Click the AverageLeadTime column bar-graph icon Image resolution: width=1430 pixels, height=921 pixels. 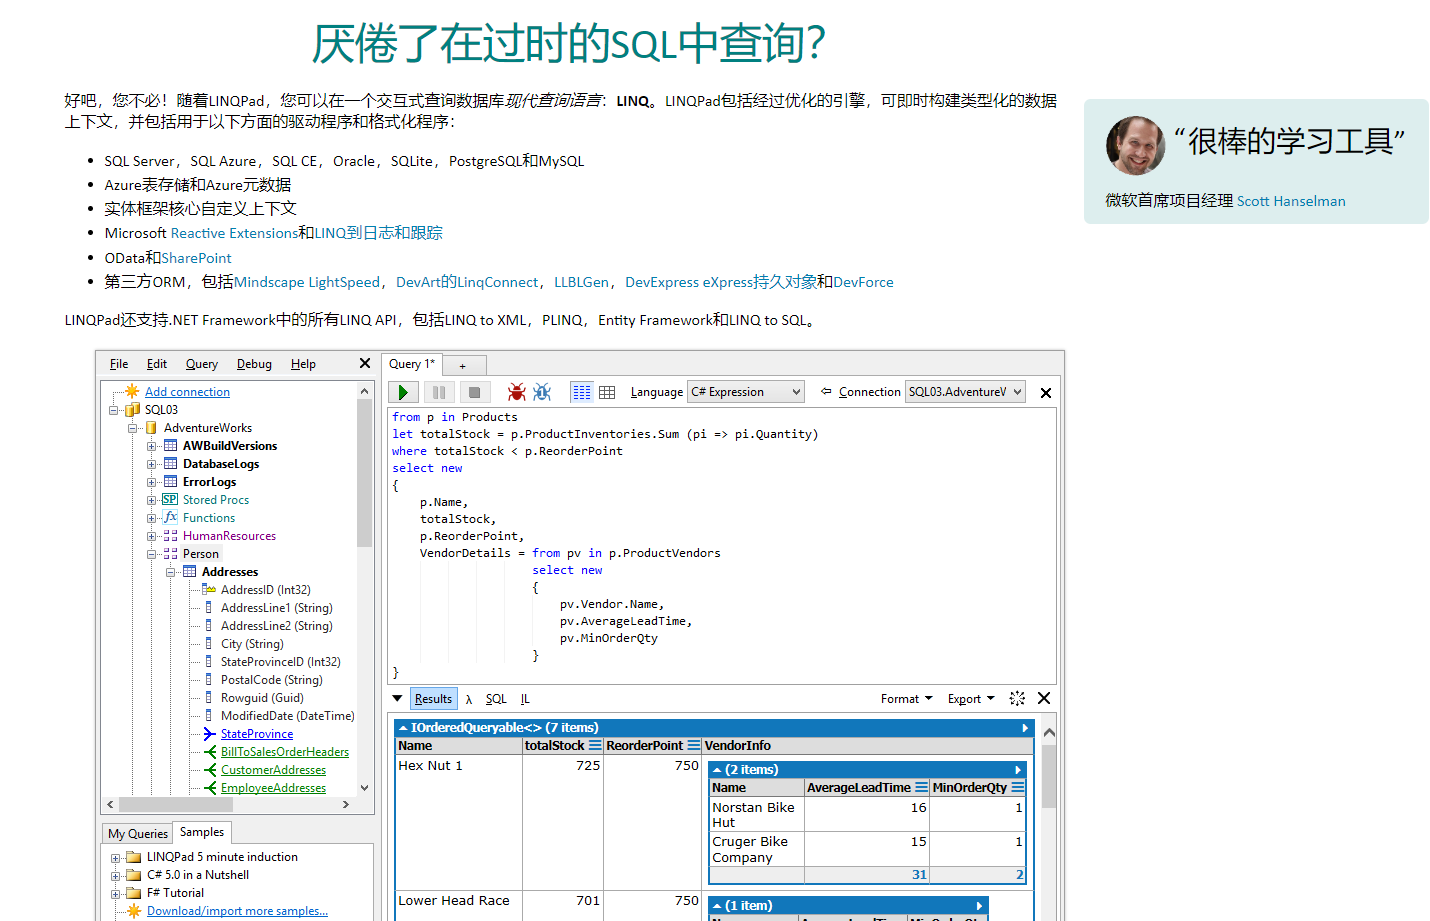pyautogui.click(x=921, y=787)
